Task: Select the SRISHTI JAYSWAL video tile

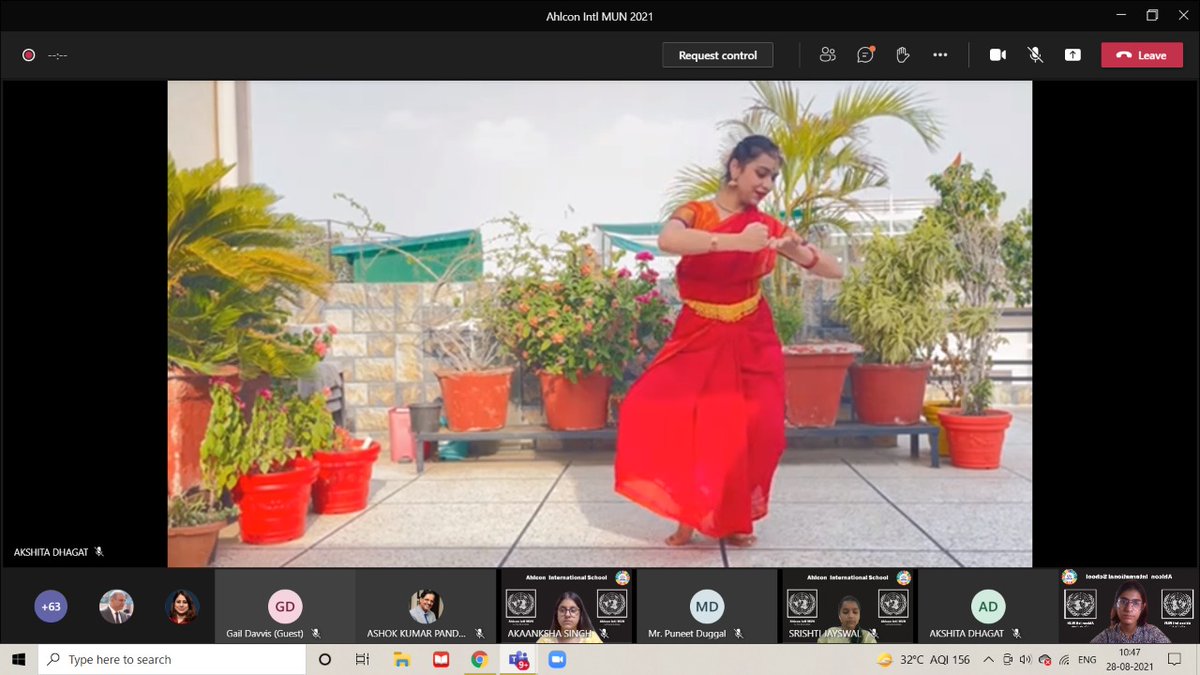Action: coord(848,606)
